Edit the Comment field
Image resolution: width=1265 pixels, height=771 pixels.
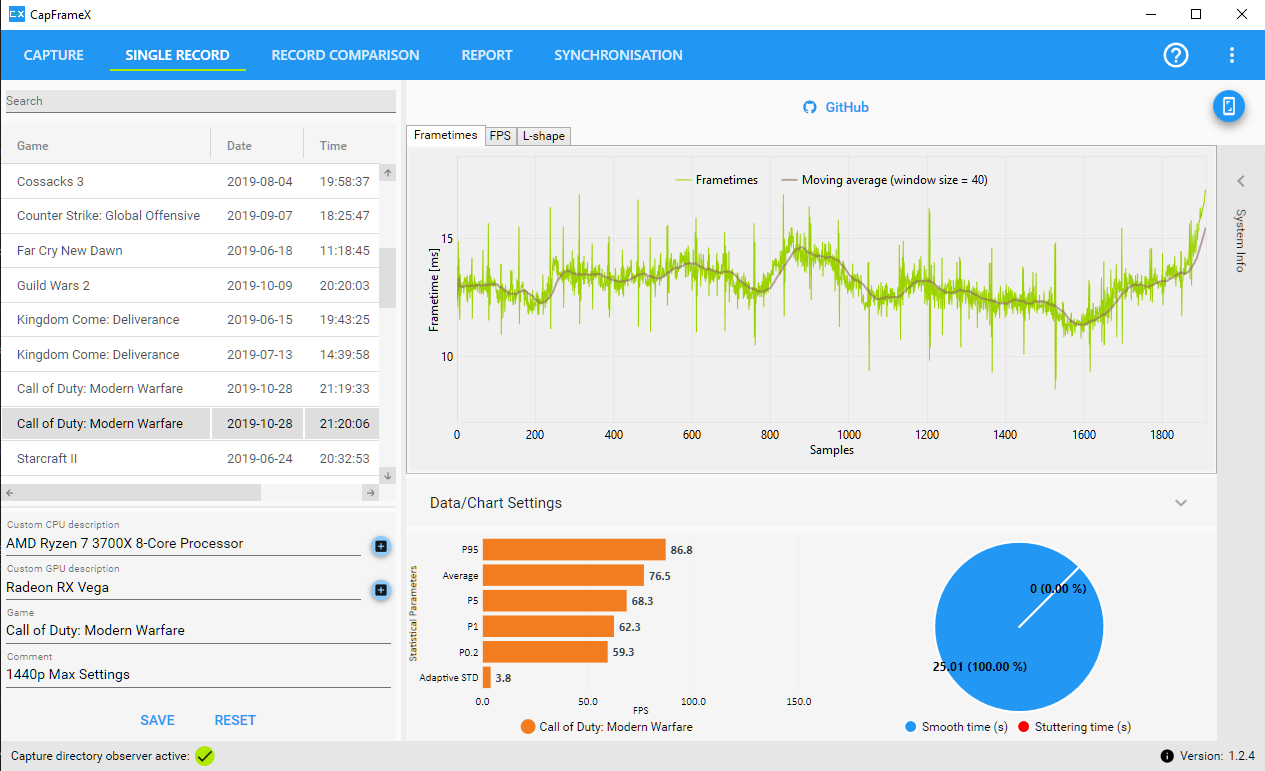tap(198, 675)
